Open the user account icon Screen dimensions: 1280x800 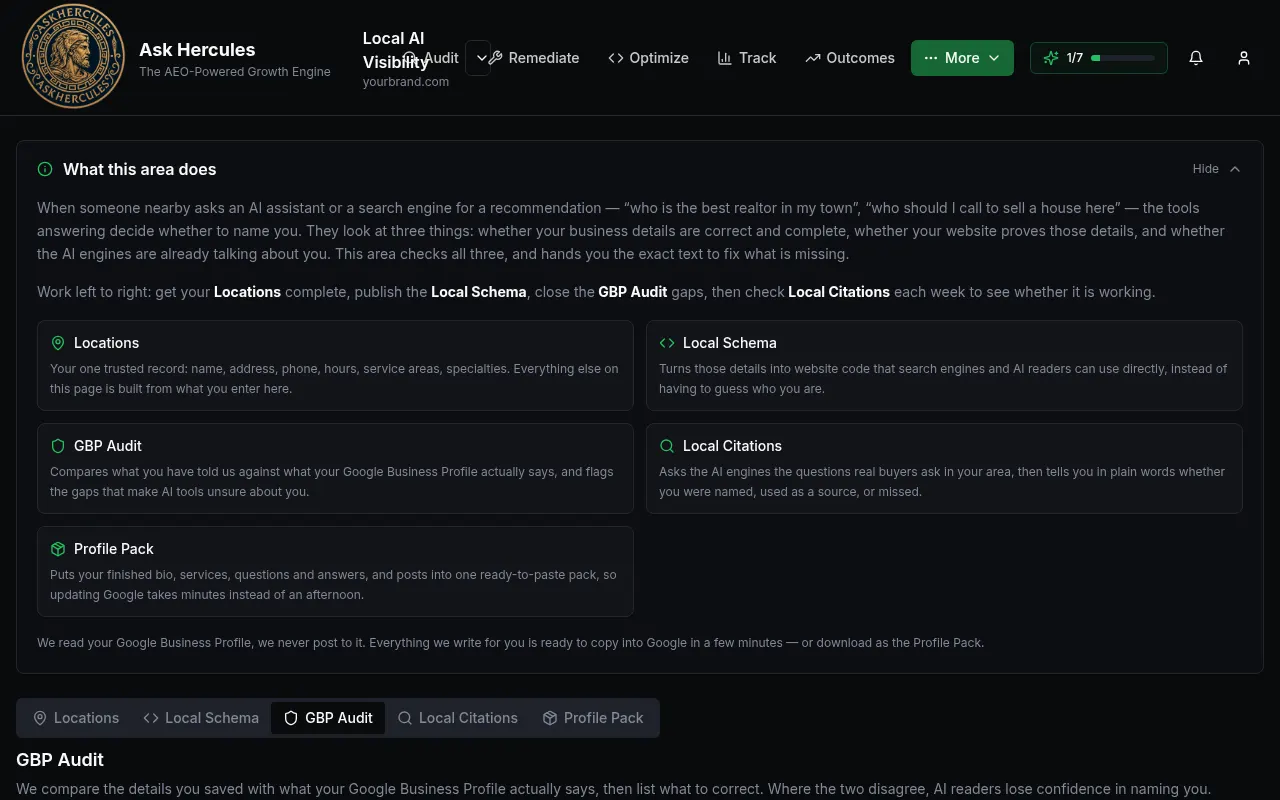point(1244,58)
